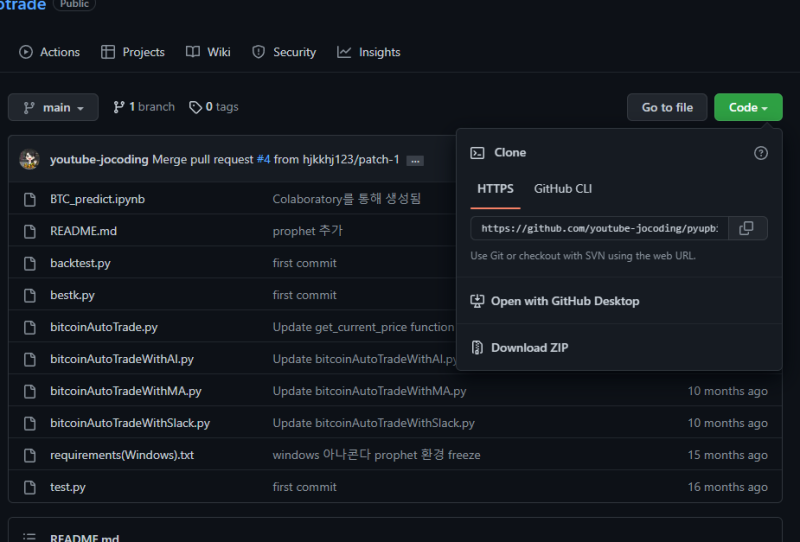Screen dimensions: 800x542
Task: Expand commit message ellipsis button
Action: (x=415, y=161)
